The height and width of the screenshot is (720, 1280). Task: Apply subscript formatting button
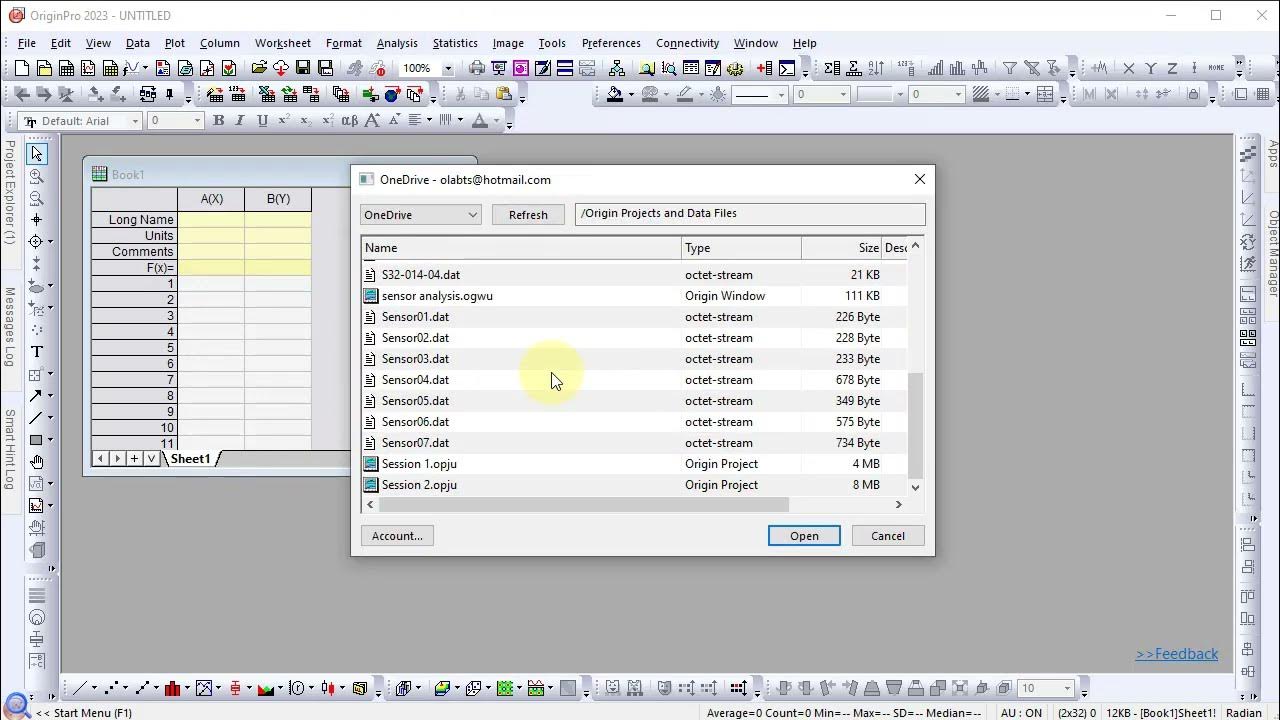click(x=306, y=121)
